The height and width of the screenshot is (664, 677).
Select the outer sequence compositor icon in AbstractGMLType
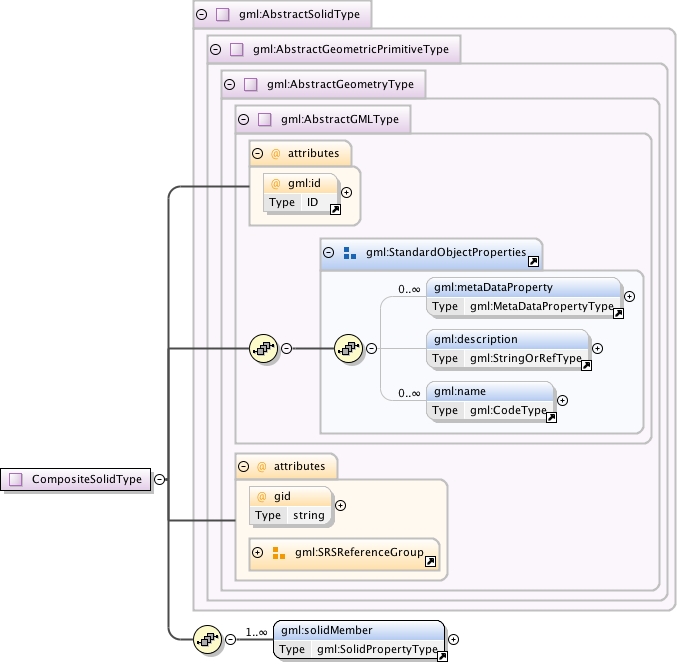tap(263, 348)
